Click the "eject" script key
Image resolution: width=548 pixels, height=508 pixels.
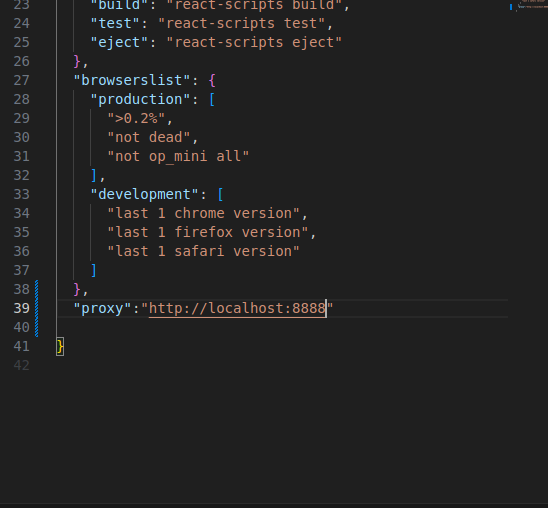point(120,42)
